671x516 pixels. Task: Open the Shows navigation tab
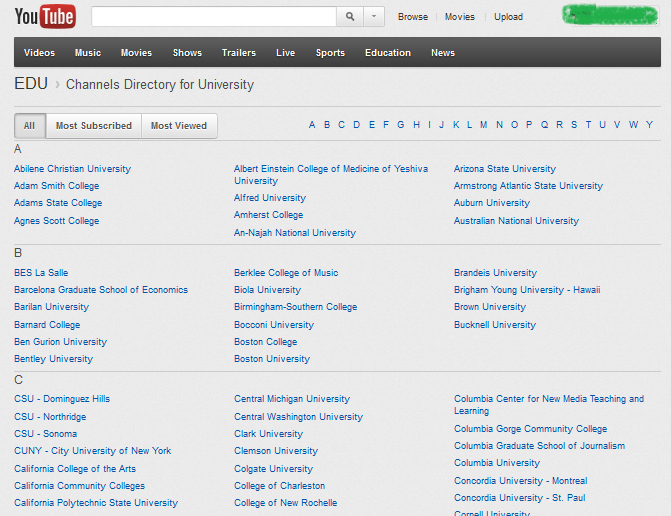[187, 53]
